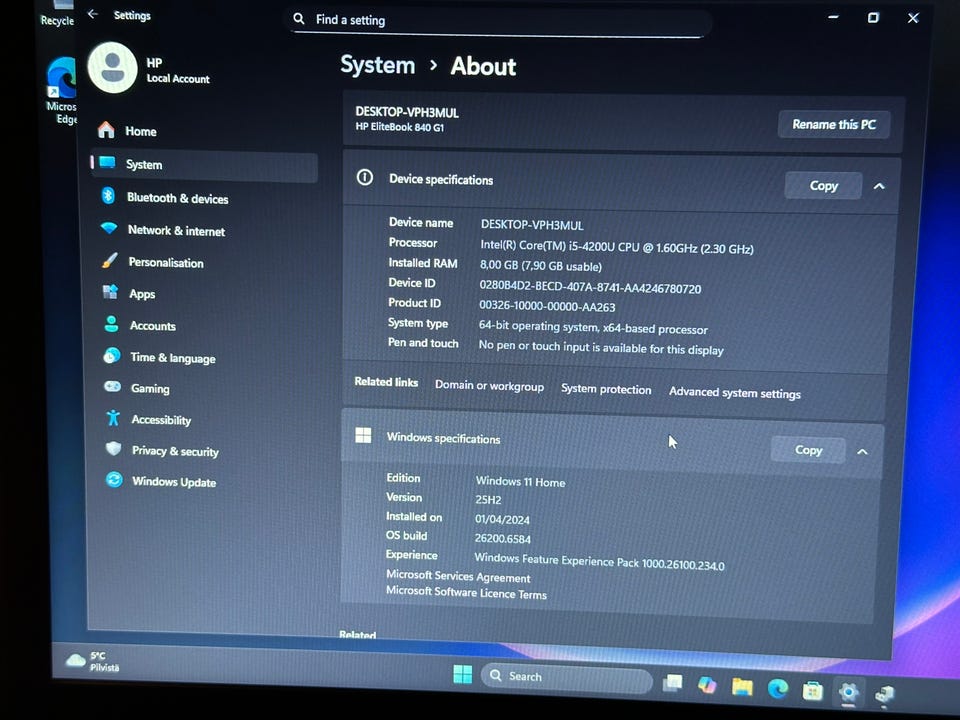Image resolution: width=960 pixels, height=720 pixels.
Task: Select System in the sidebar
Action: [204, 165]
